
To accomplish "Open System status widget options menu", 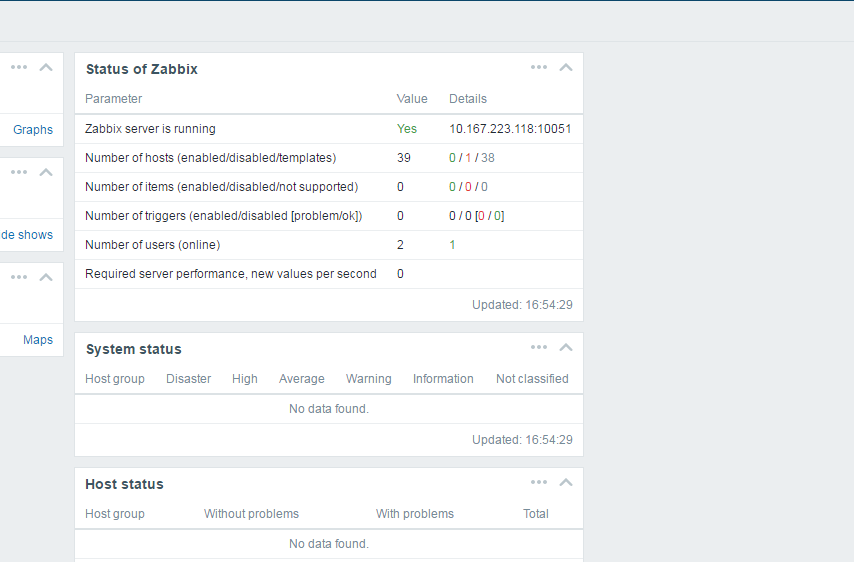I will [539, 347].
